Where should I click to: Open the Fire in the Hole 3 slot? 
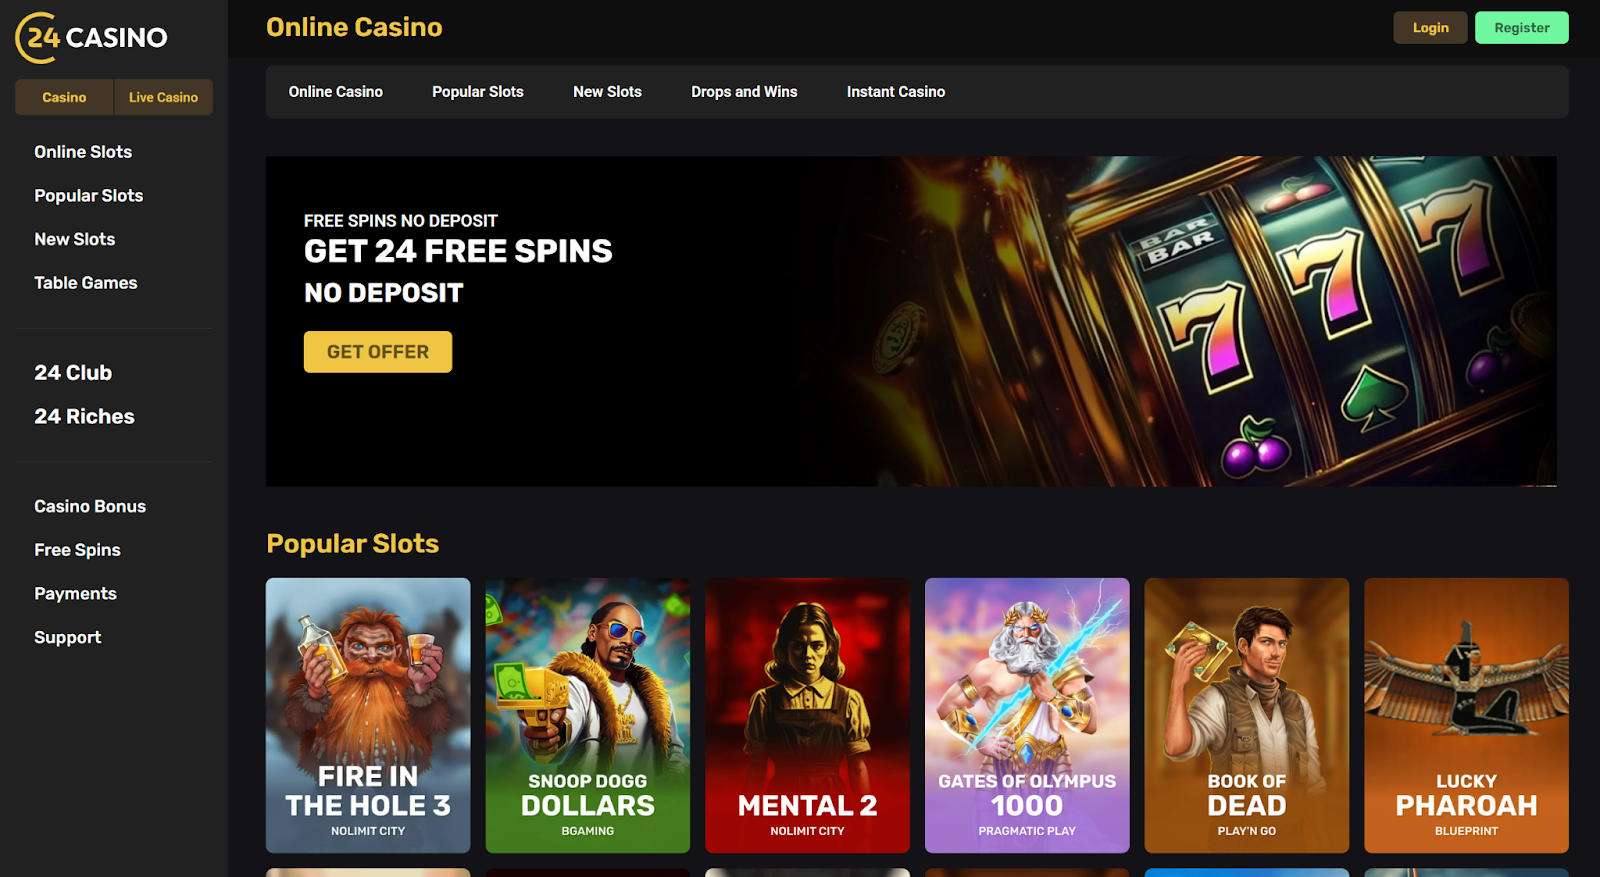[x=368, y=715]
